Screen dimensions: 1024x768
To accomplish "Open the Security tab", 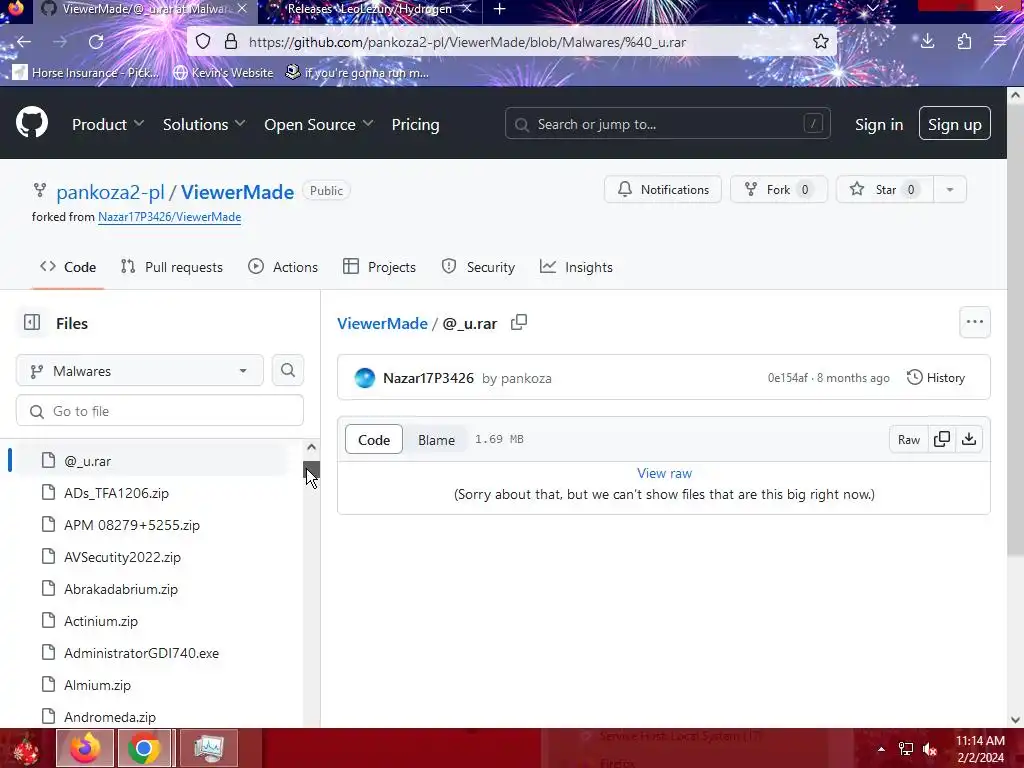I will point(478,267).
